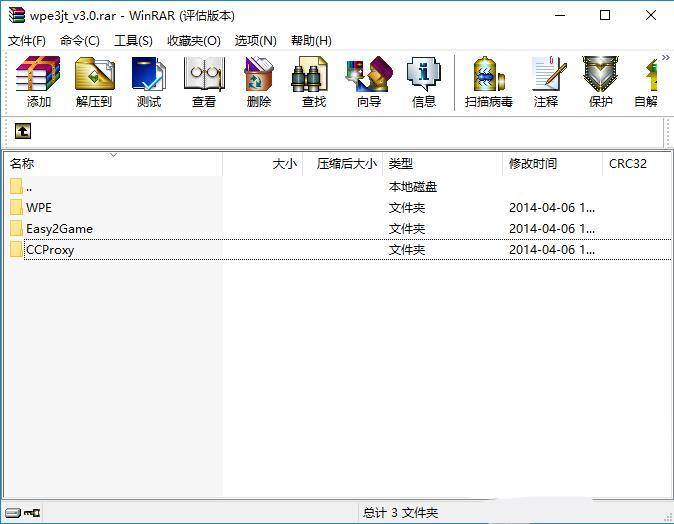Go up one level with arrow button
The height and width of the screenshot is (524, 674).
click(x=23, y=131)
